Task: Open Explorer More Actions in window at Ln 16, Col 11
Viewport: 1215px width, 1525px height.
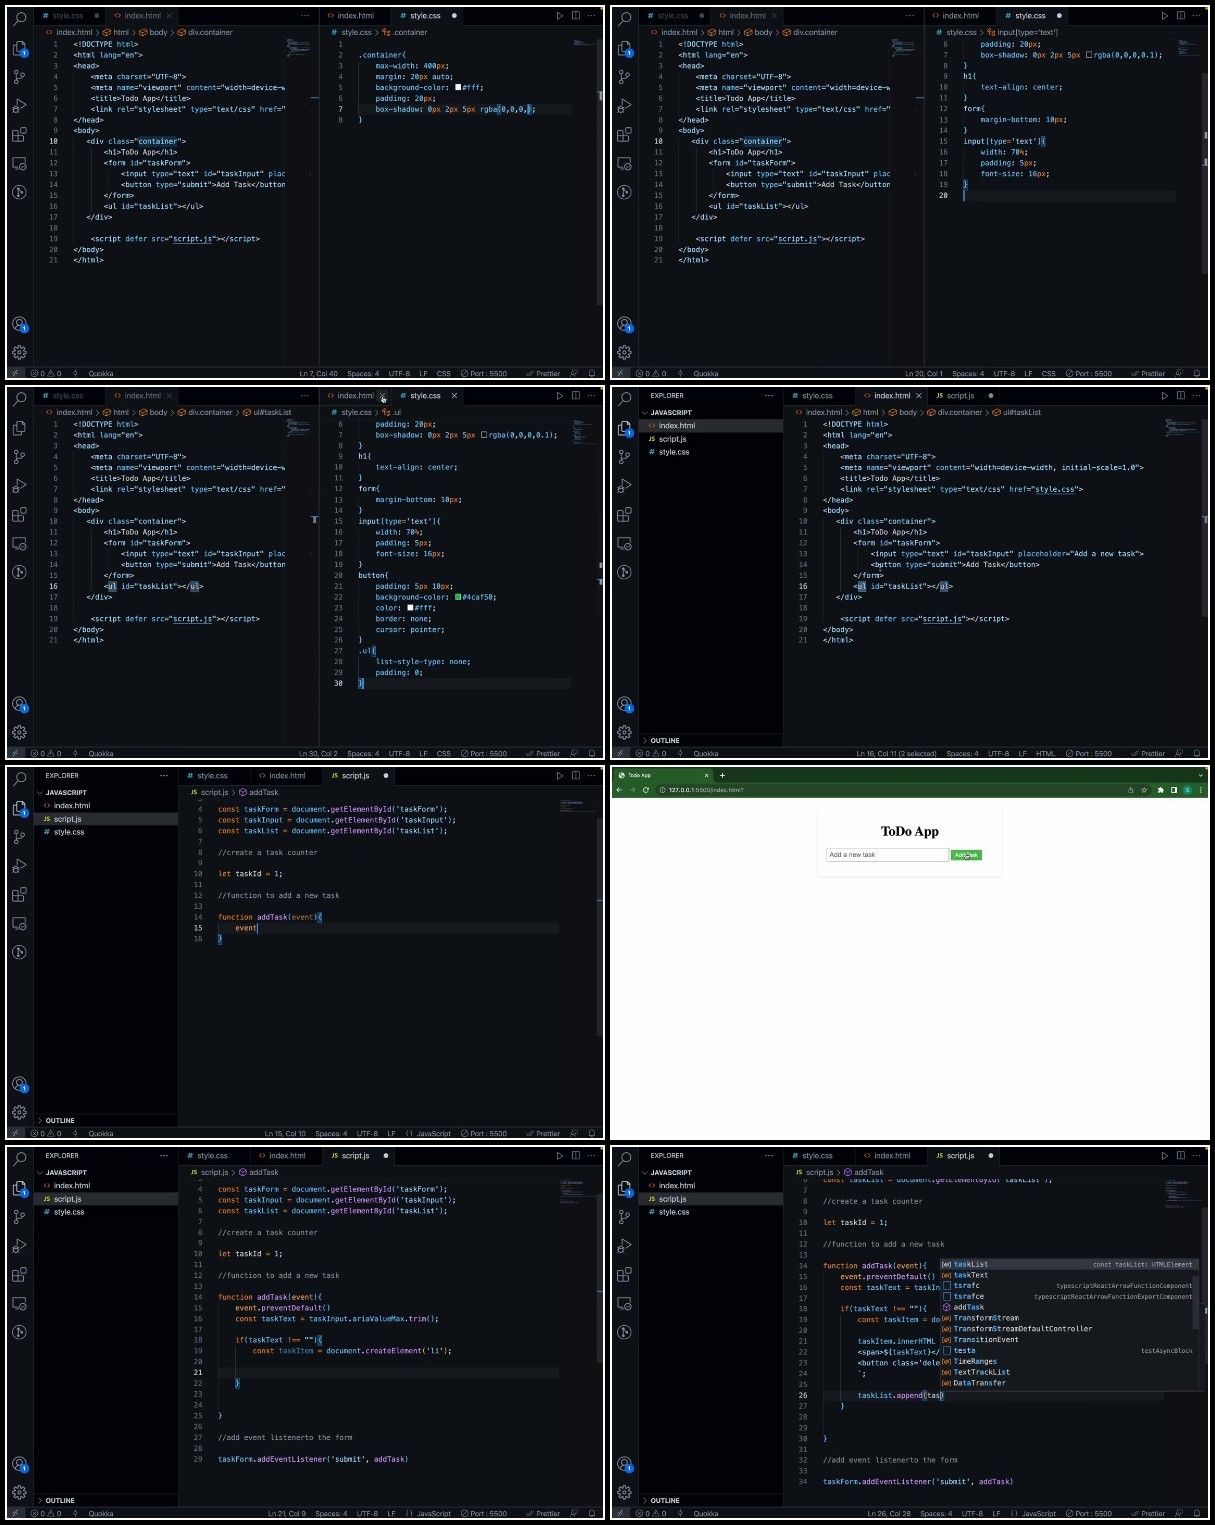Action: click(769, 396)
